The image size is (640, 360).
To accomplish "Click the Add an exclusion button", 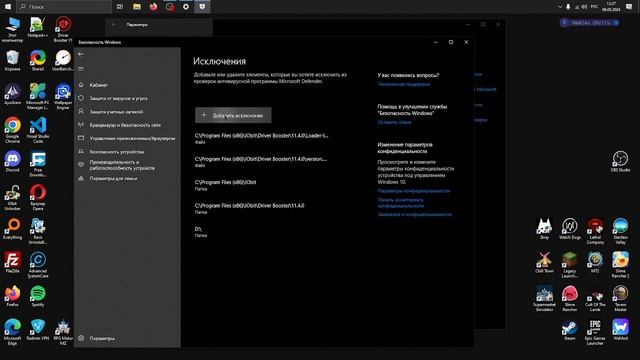I will tap(233, 116).
